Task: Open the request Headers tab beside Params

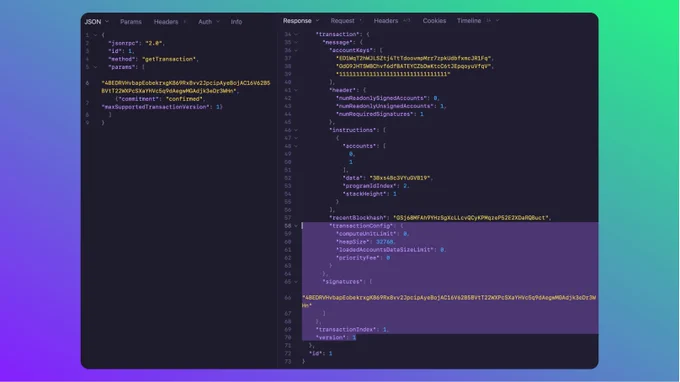Action: pos(166,22)
